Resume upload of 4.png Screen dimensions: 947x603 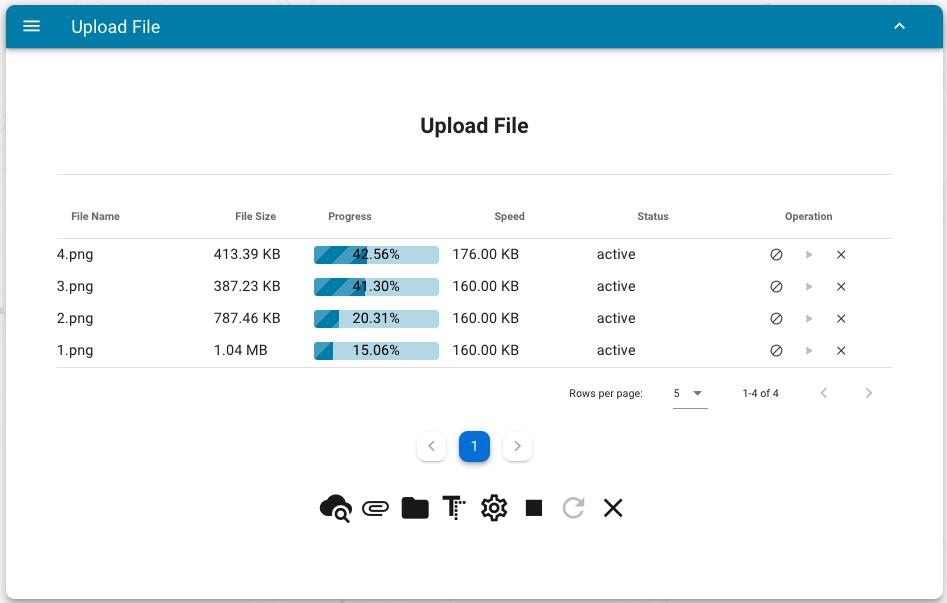point(809,254)
